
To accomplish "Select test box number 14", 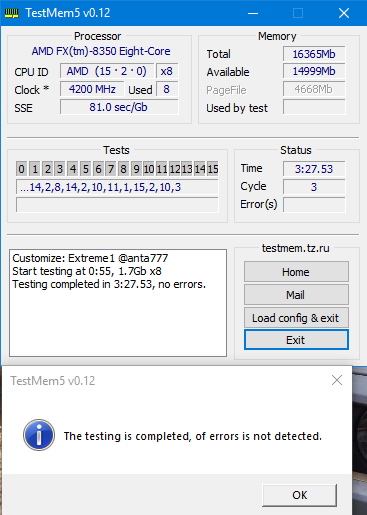I will [x=200, y=169].
